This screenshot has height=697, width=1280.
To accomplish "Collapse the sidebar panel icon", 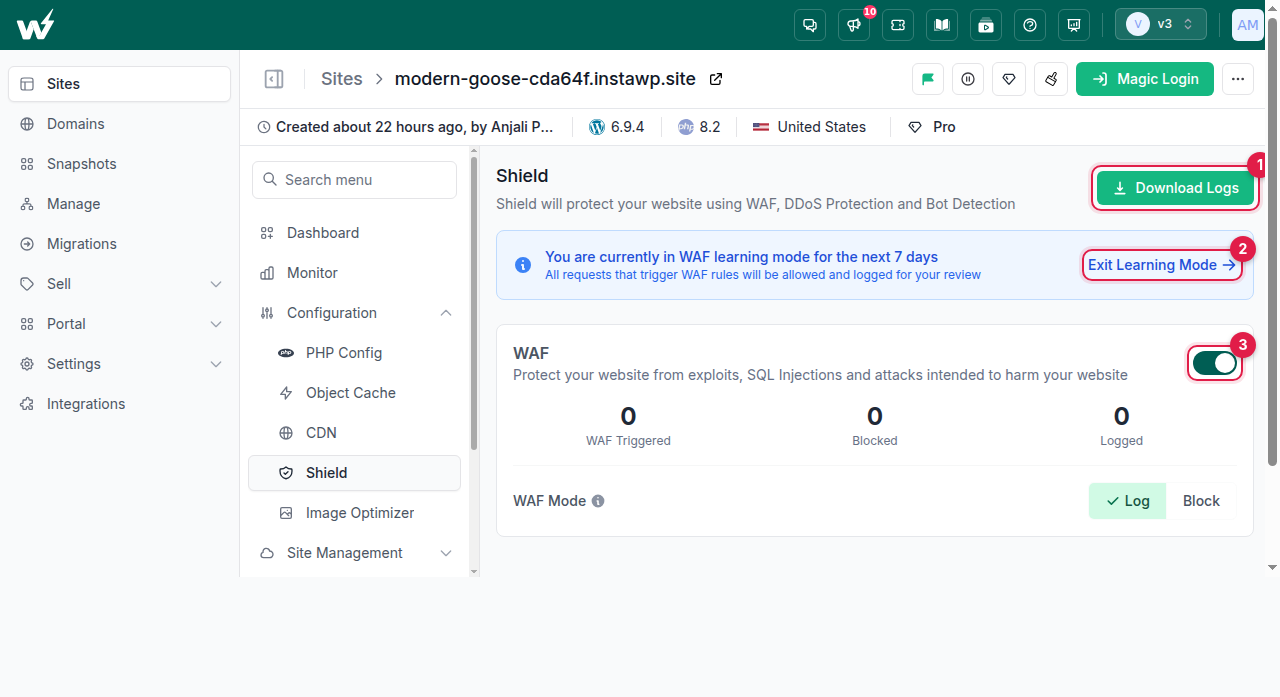I will pos(273,79).
